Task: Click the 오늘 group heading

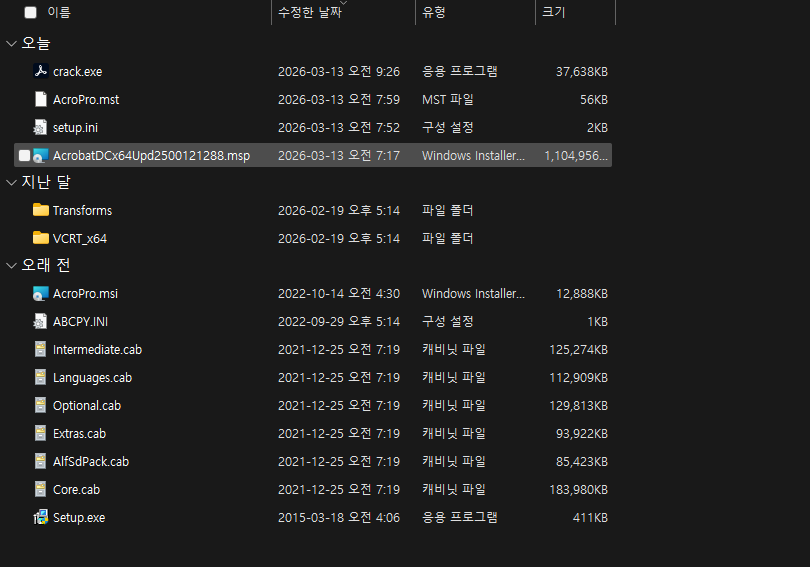Action: point(36,43)
